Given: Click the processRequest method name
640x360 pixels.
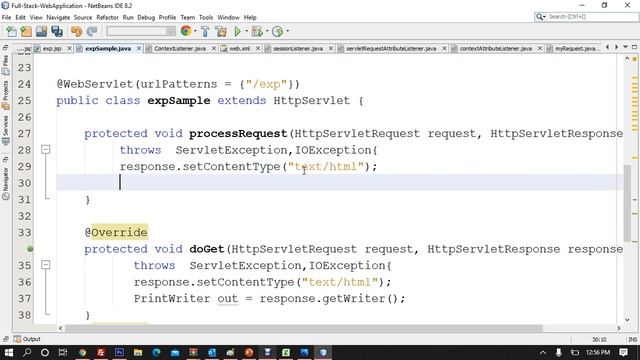Looking at the screenshot, I should click(238, 133).
